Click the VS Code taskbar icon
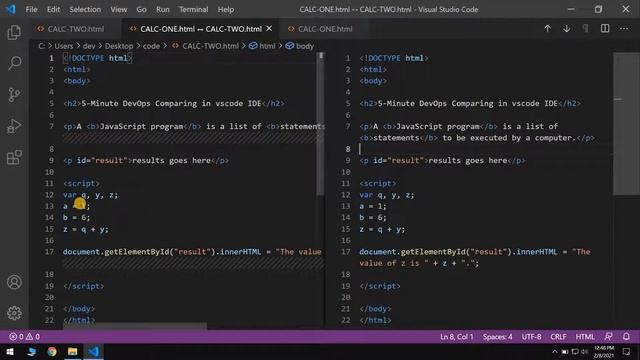 [93, 351]
